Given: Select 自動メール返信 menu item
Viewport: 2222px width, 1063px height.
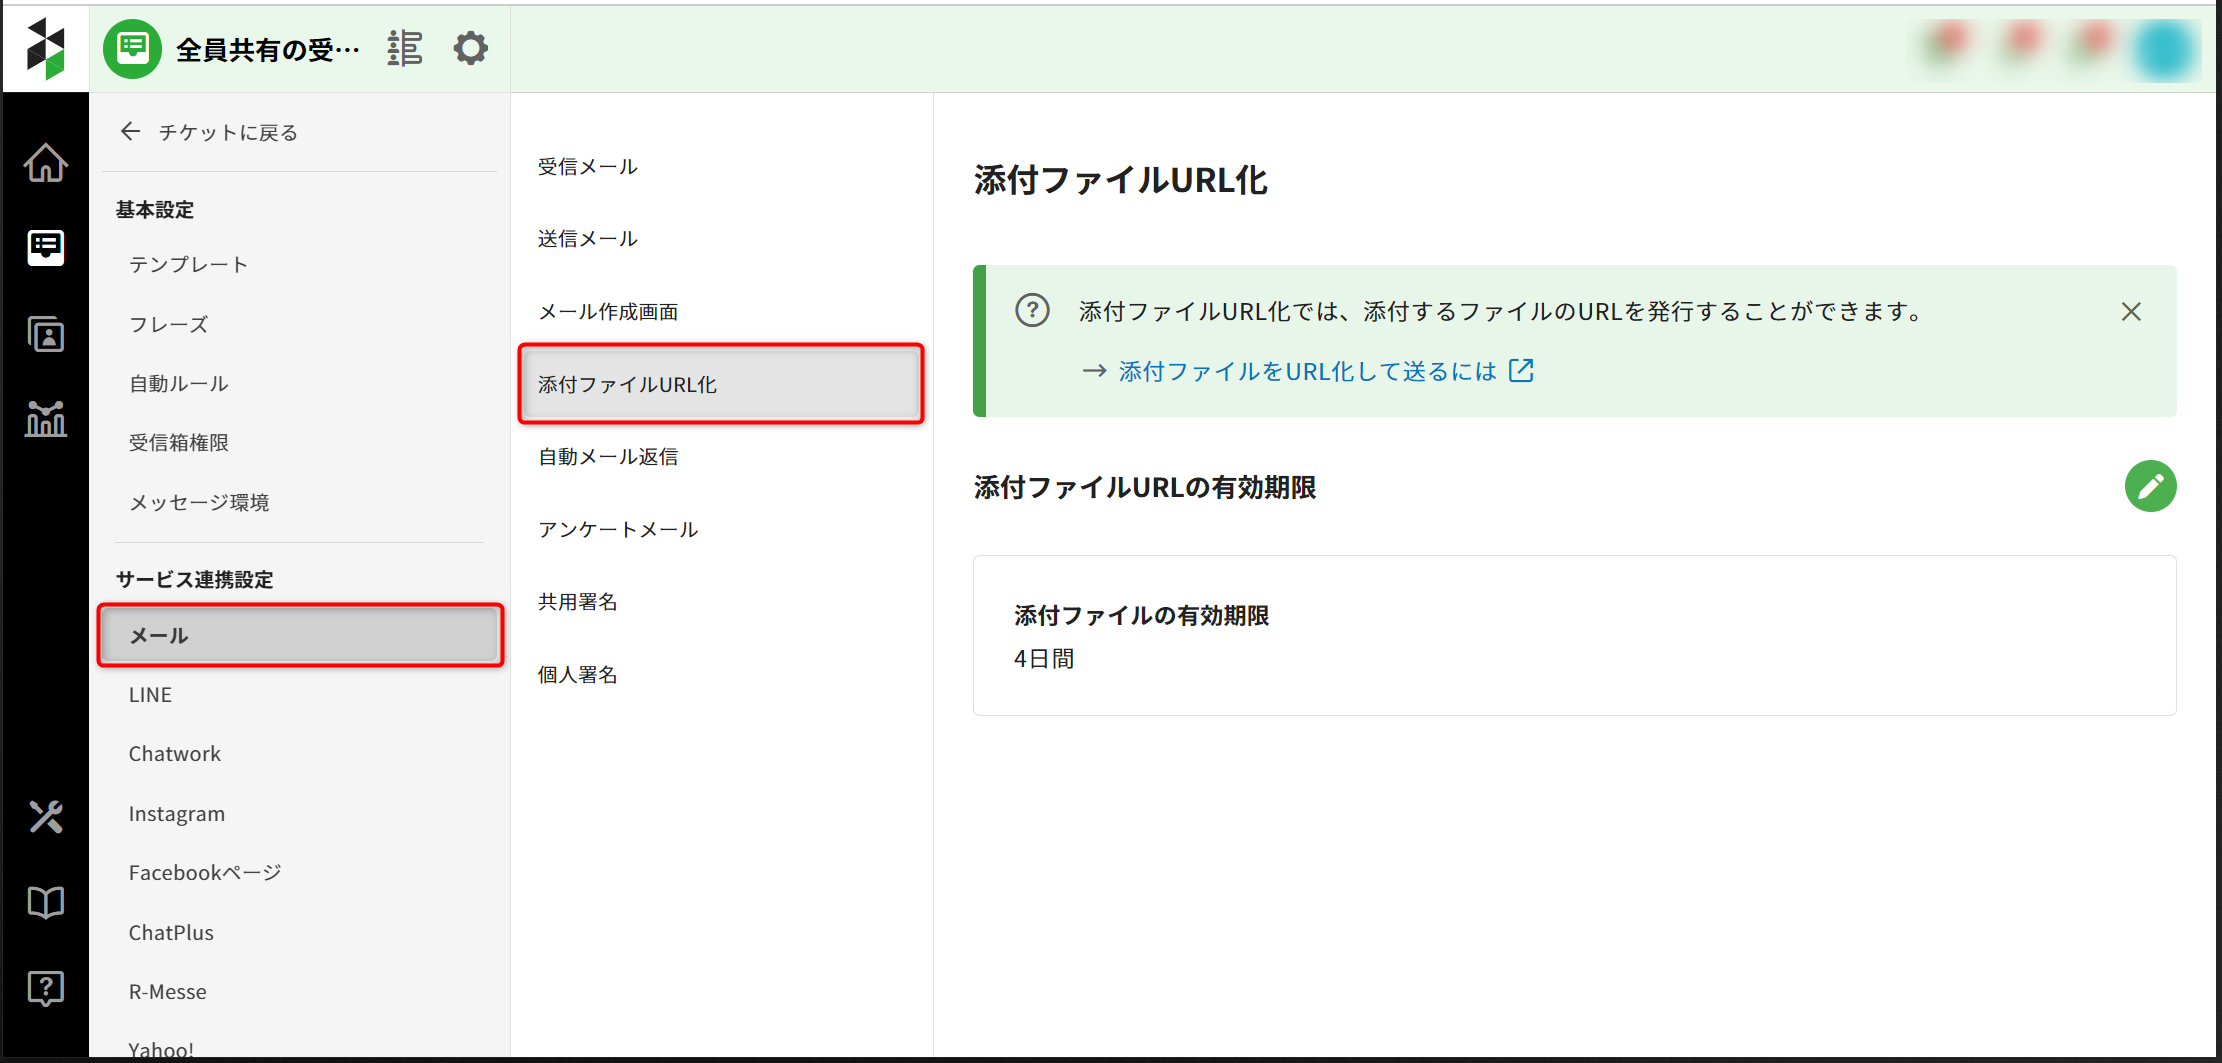Looking at the screenshot, I should pos(608,457).
